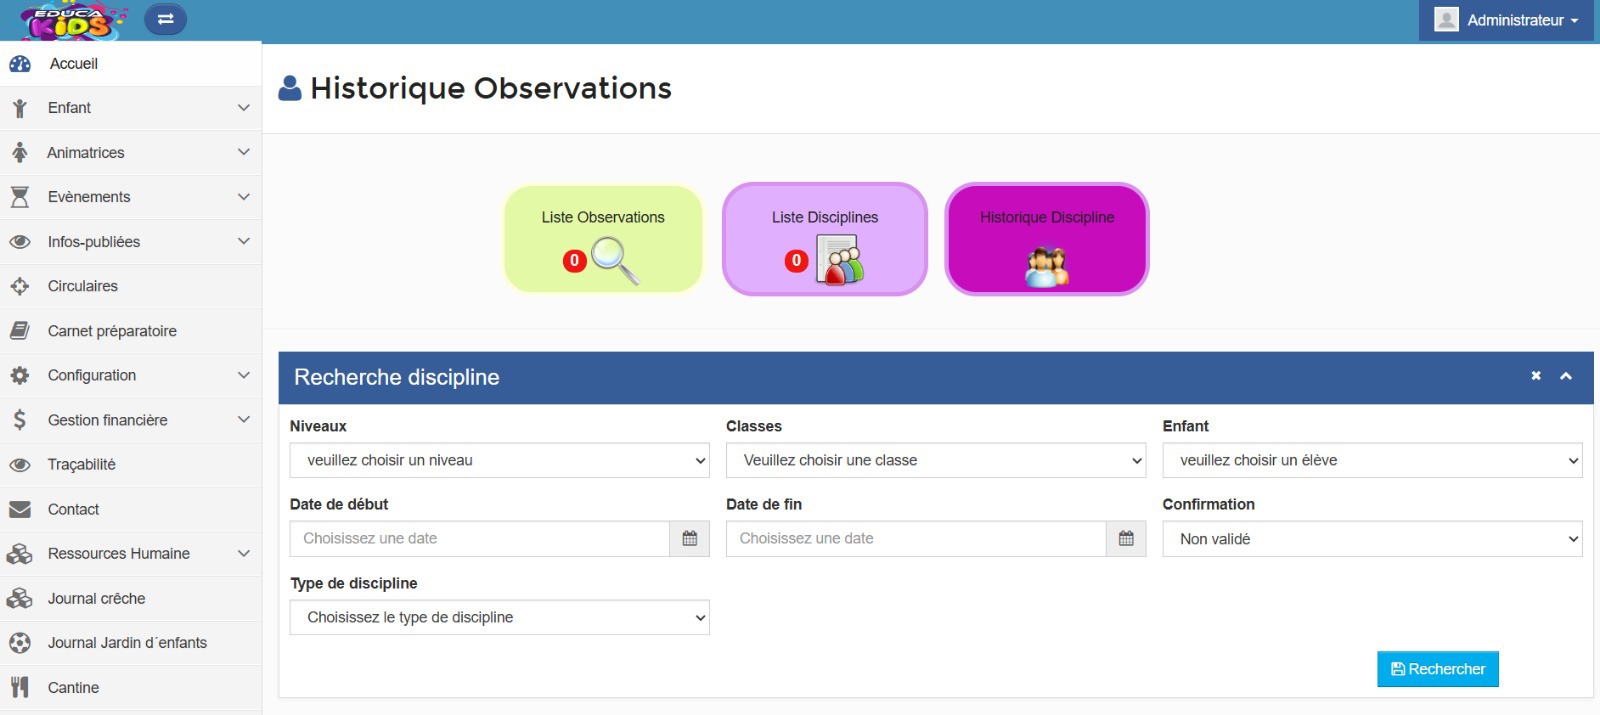Click the Traçabilité eye icon
Screen dimensions: 1600x715
pos(20,465)
